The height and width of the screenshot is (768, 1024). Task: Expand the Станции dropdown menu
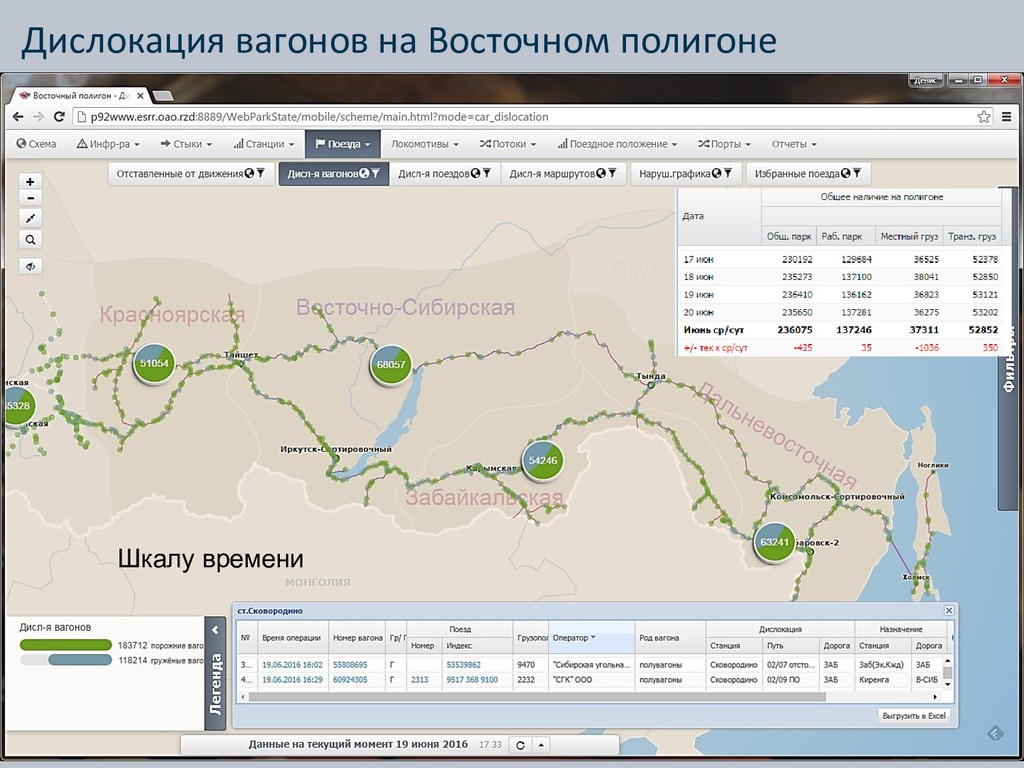click(264, 144)
